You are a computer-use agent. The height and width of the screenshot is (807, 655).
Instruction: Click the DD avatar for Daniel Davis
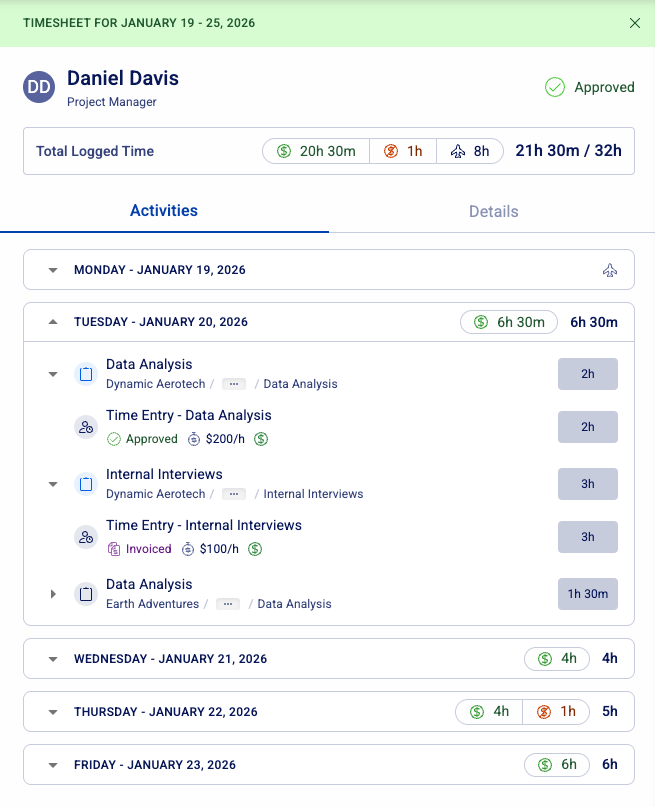[39, 88]
